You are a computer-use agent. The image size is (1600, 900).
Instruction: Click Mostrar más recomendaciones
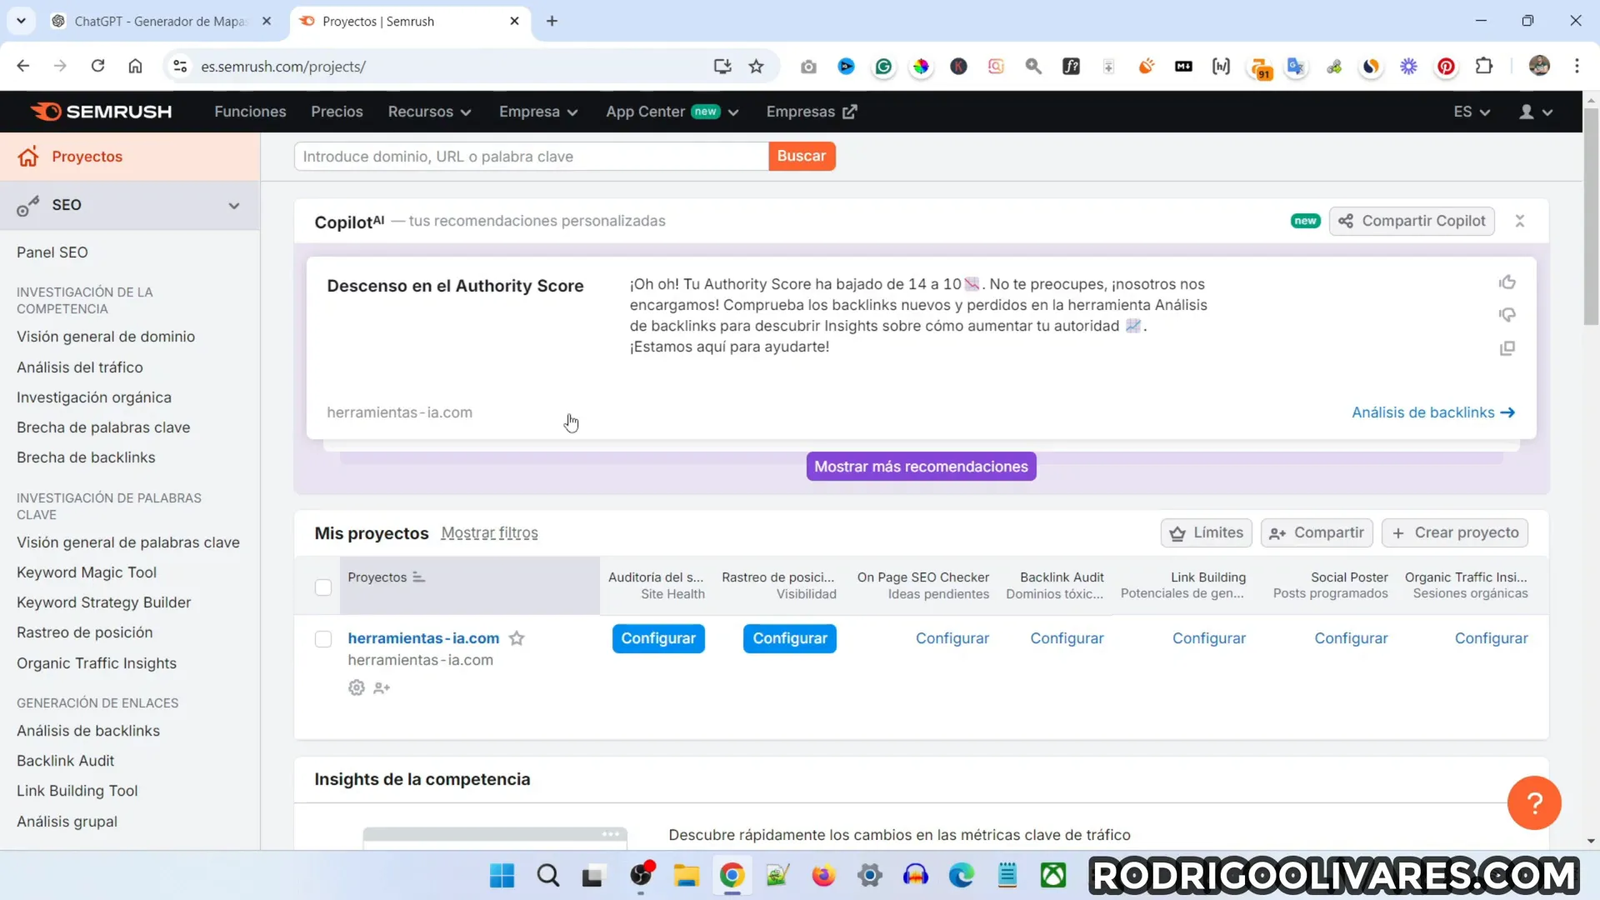(x=920, y=466)
